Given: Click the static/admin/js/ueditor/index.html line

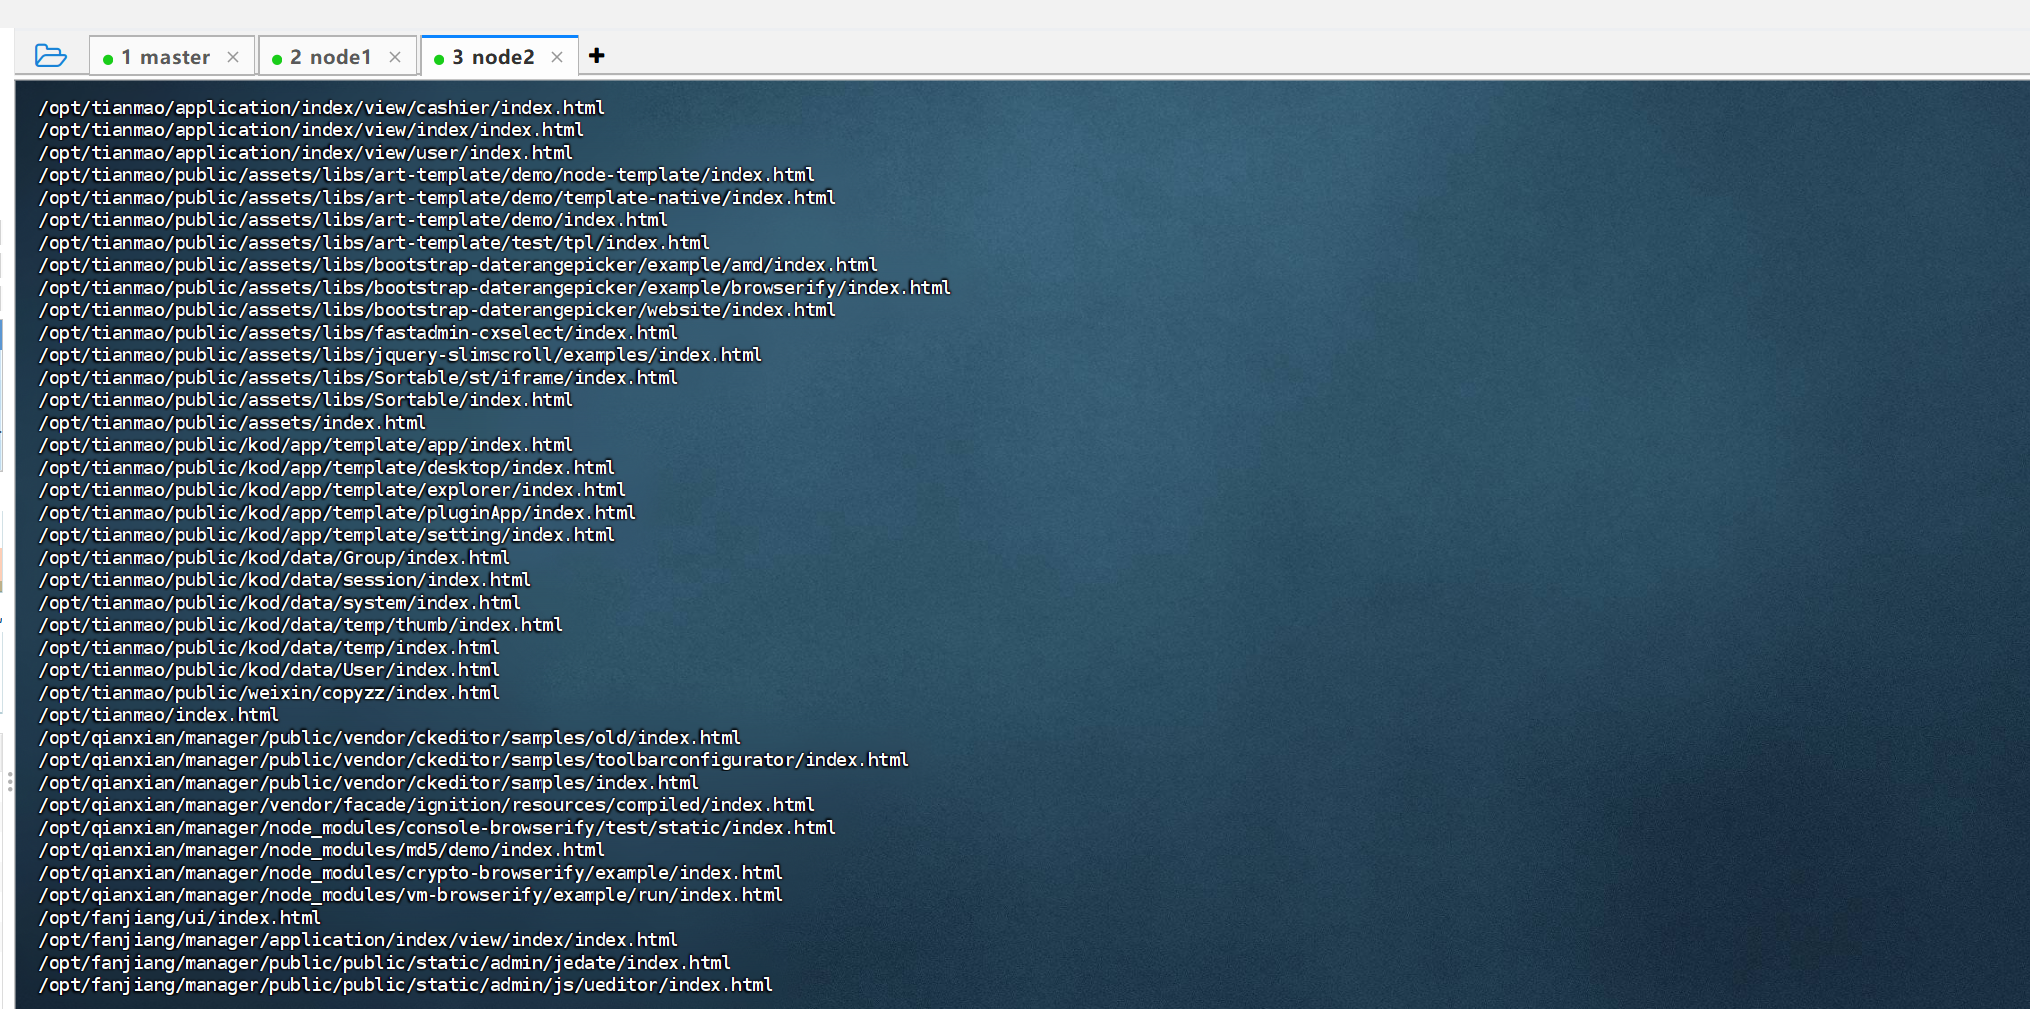Looking at the screenshot, I should pos(406,985).
